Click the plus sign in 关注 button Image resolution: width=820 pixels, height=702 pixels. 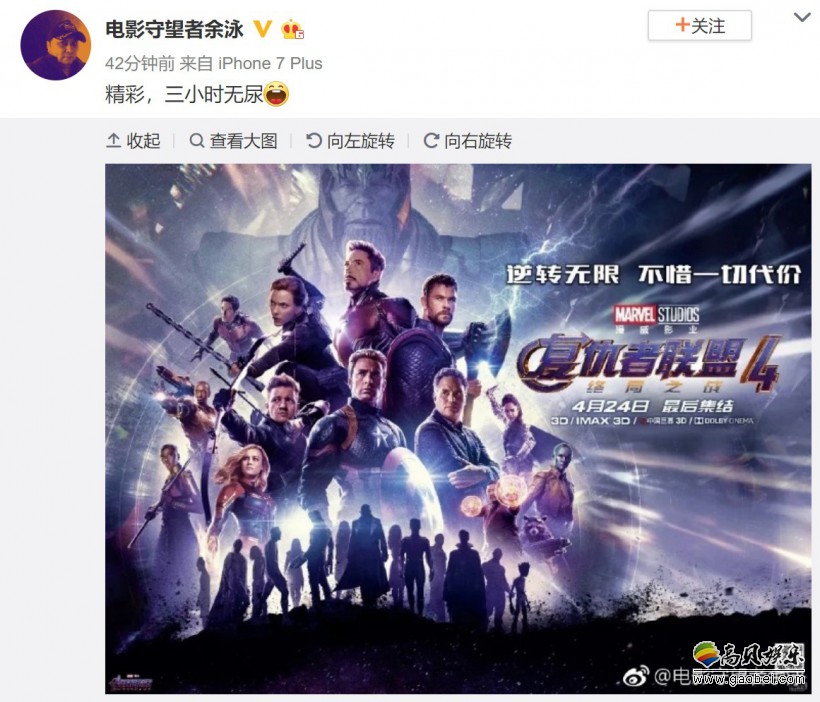[682, 25]
